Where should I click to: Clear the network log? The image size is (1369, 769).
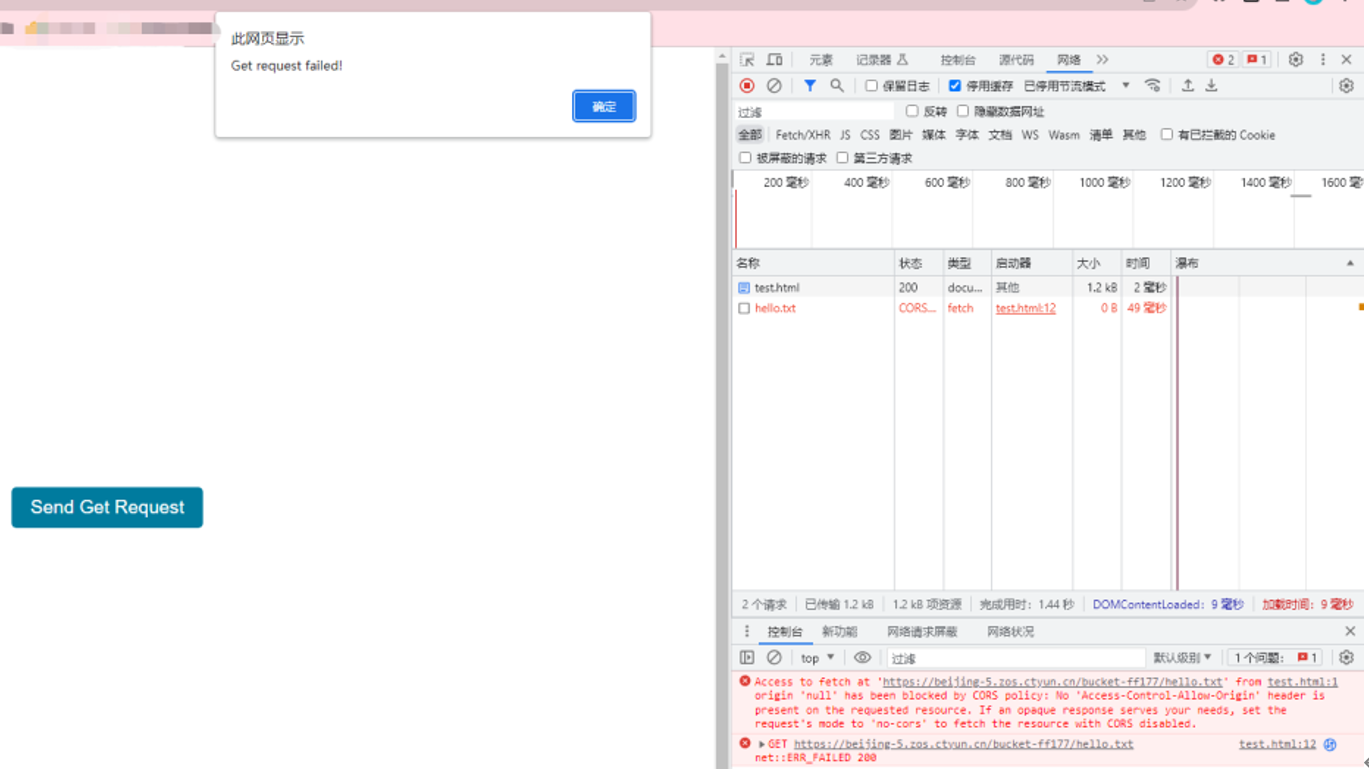[x=774, y=86]
